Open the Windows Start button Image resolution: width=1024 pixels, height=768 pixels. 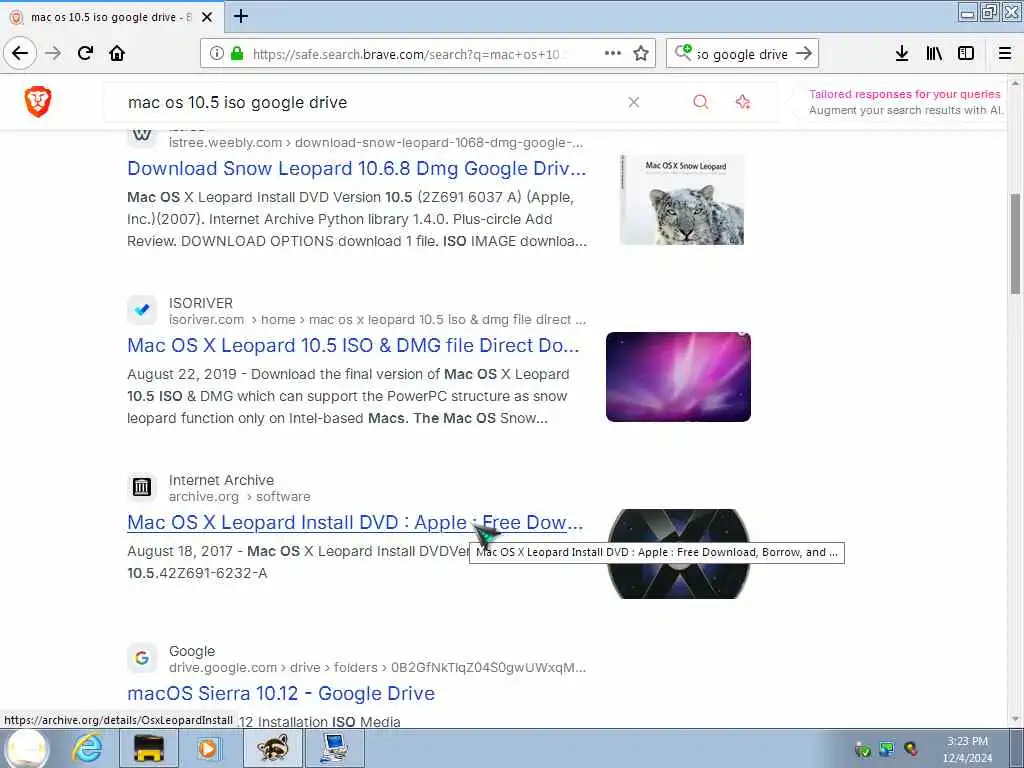pyautogui.click(x=27, y=749)
